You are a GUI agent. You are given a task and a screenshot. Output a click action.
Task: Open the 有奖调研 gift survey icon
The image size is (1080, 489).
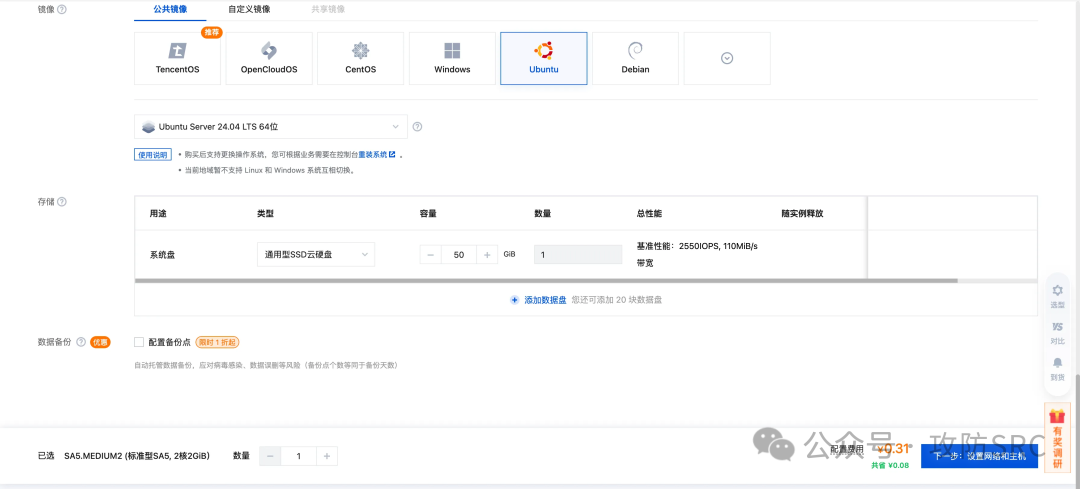[1057, 439]
